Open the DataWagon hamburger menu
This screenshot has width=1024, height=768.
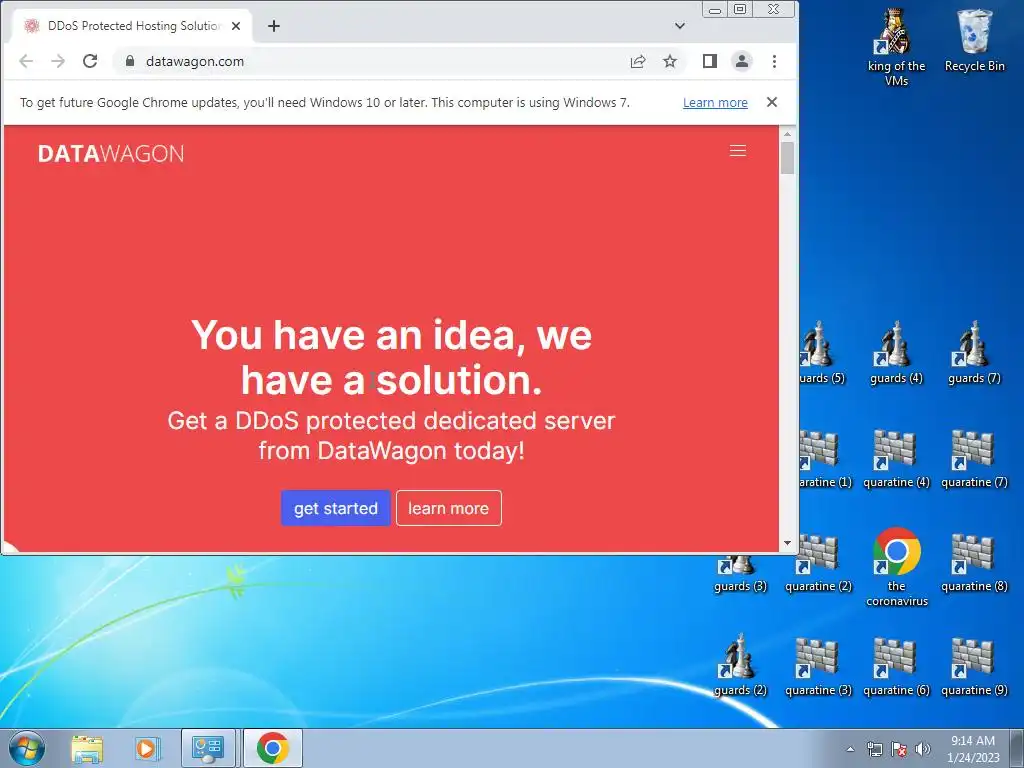[x=737, y=151]
